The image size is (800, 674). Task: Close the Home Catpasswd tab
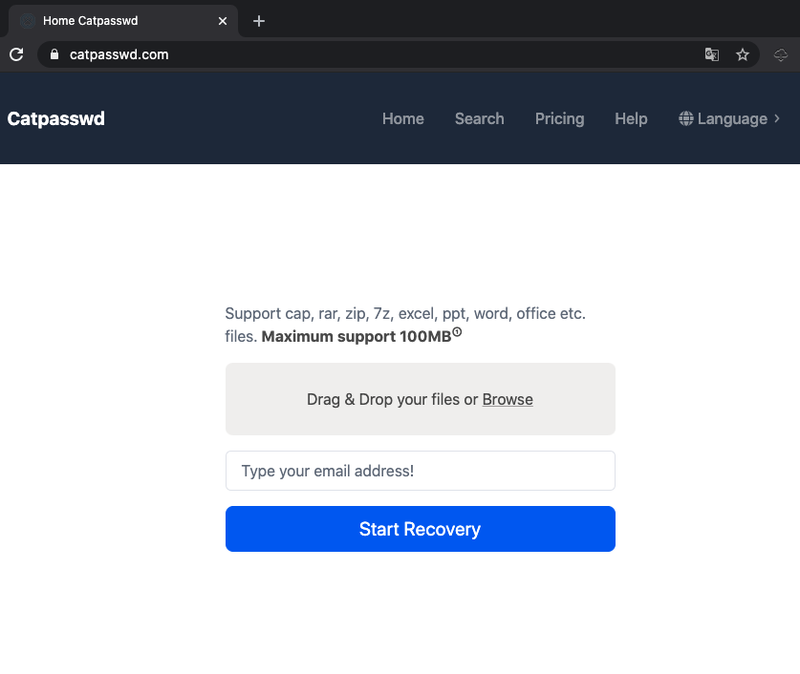click(222, 21)
